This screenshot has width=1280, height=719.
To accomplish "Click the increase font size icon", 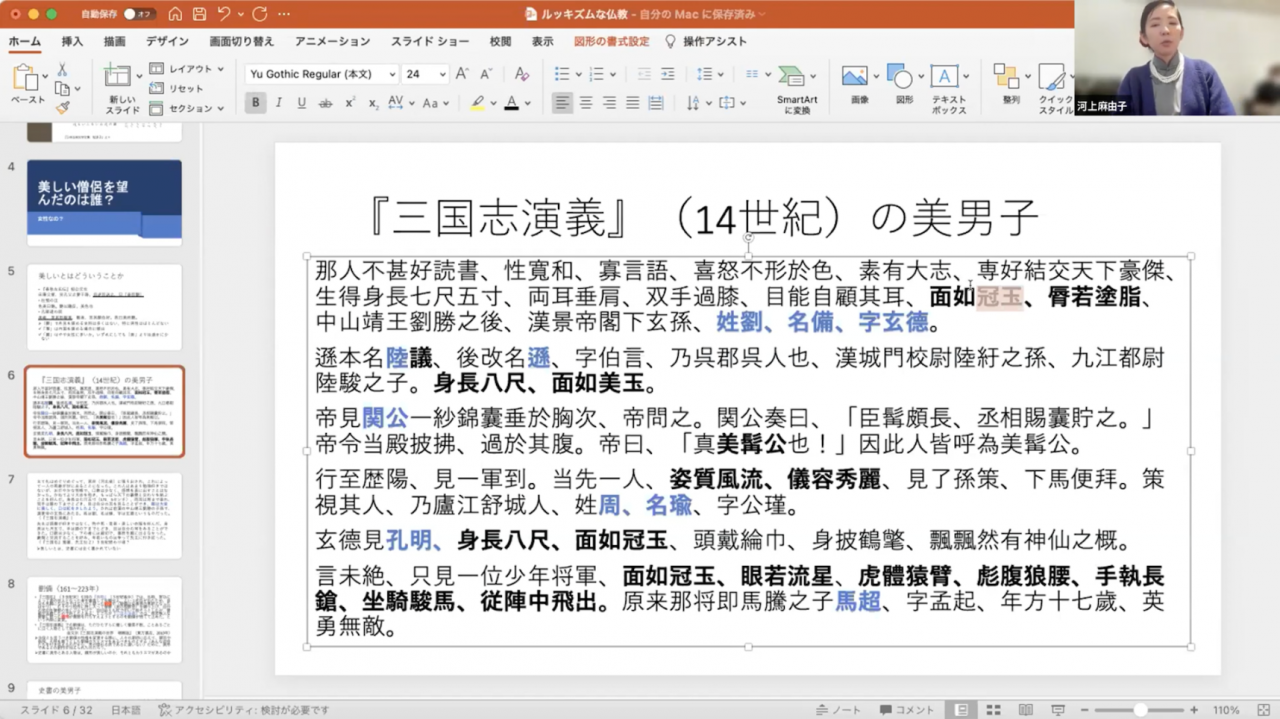I will coord(462,74).
